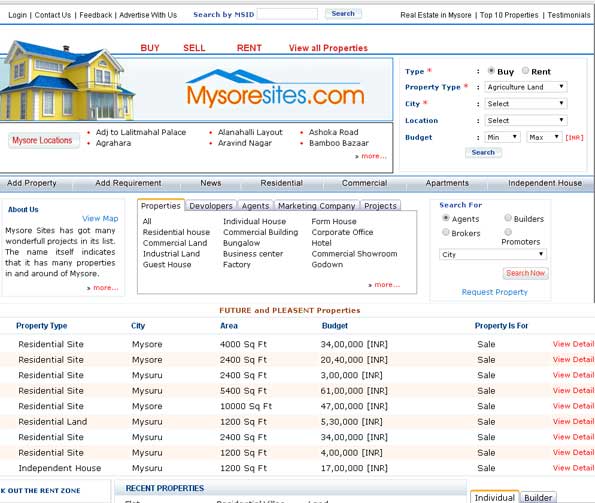Open the Property Type dropdown
The image size is (595, 503).
click(526, 87)
